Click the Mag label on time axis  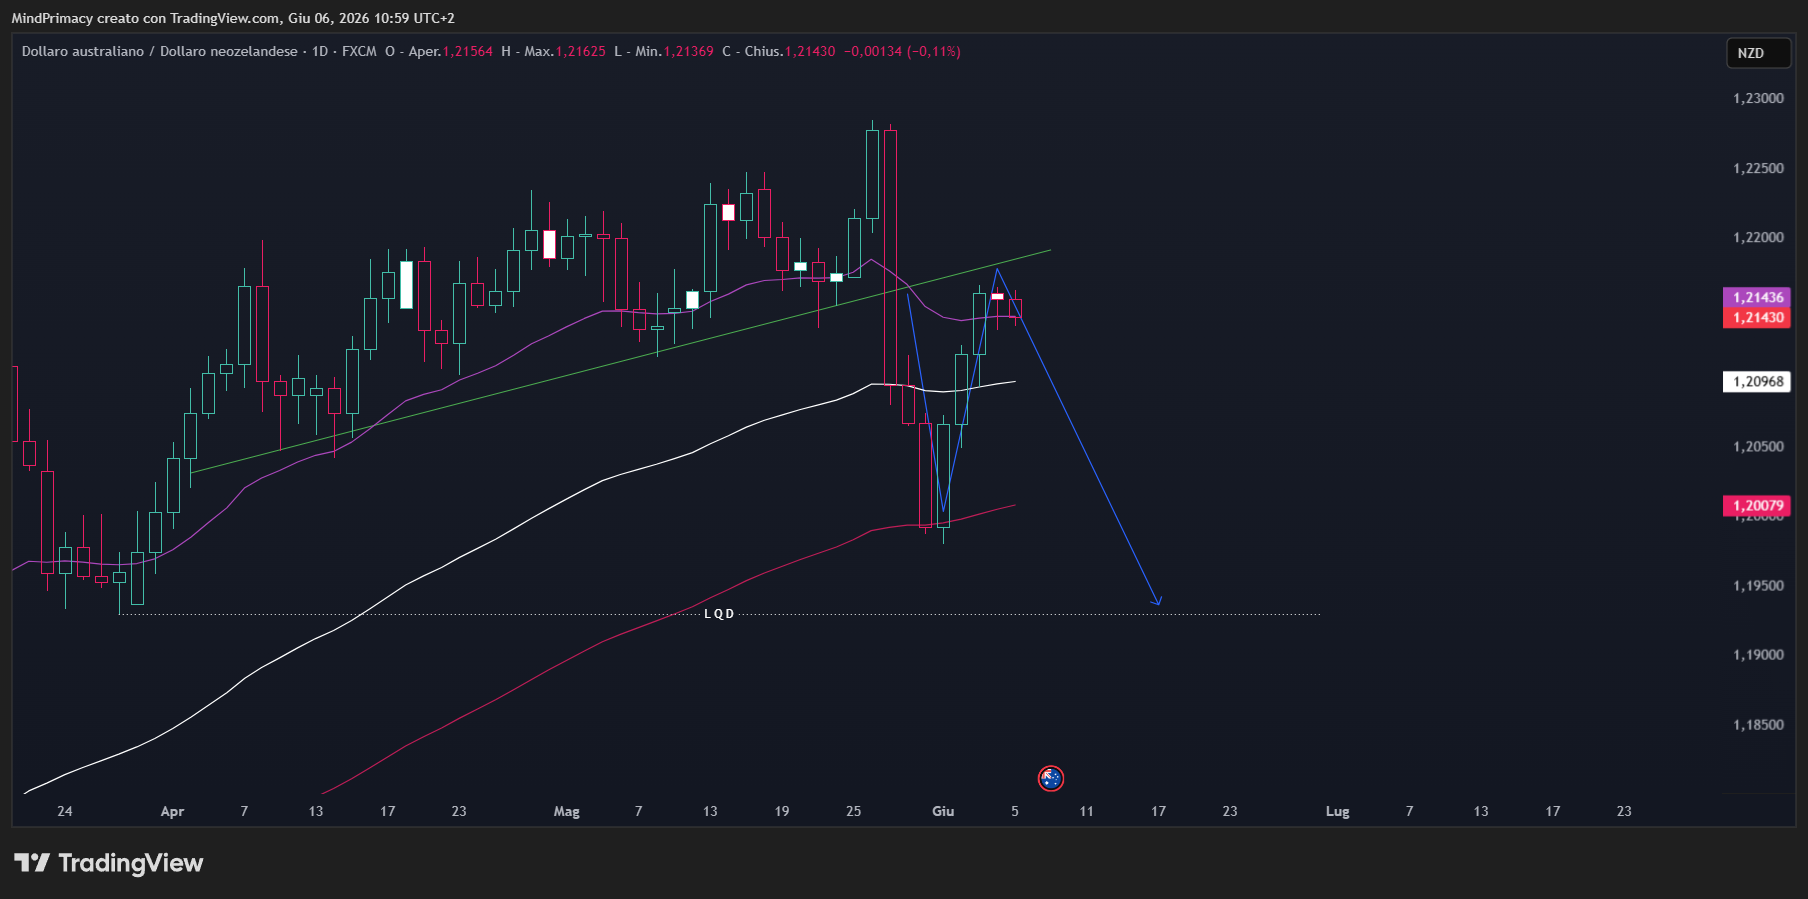click(567, 811)
